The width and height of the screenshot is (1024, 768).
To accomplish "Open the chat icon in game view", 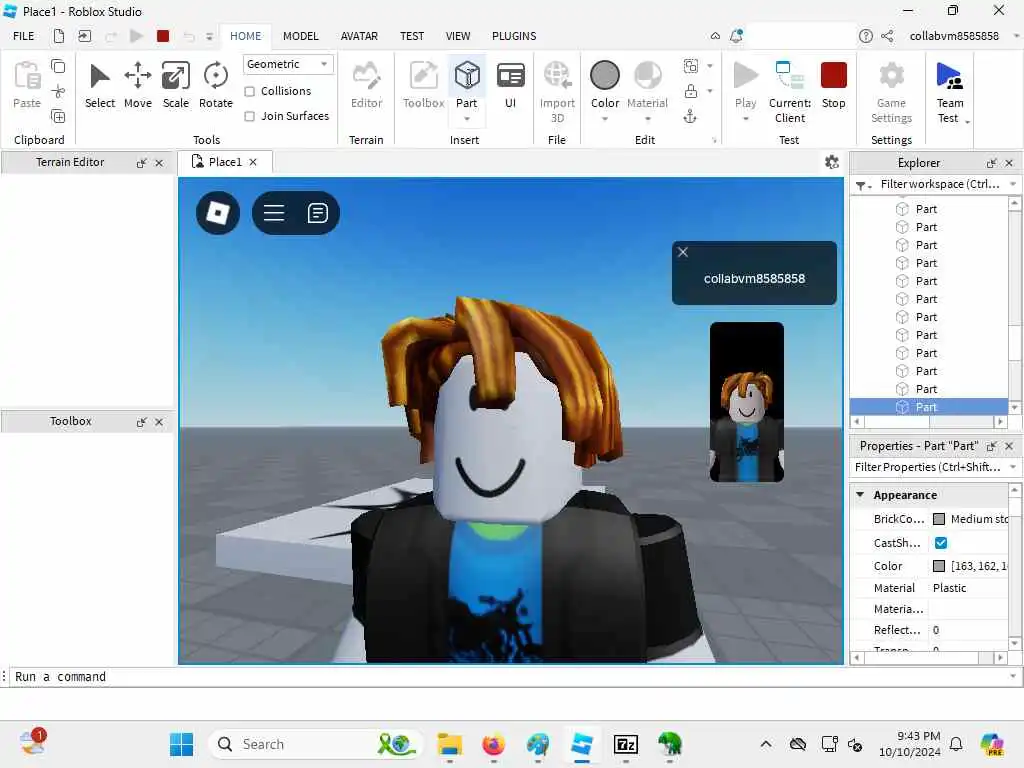I will 317,213.
